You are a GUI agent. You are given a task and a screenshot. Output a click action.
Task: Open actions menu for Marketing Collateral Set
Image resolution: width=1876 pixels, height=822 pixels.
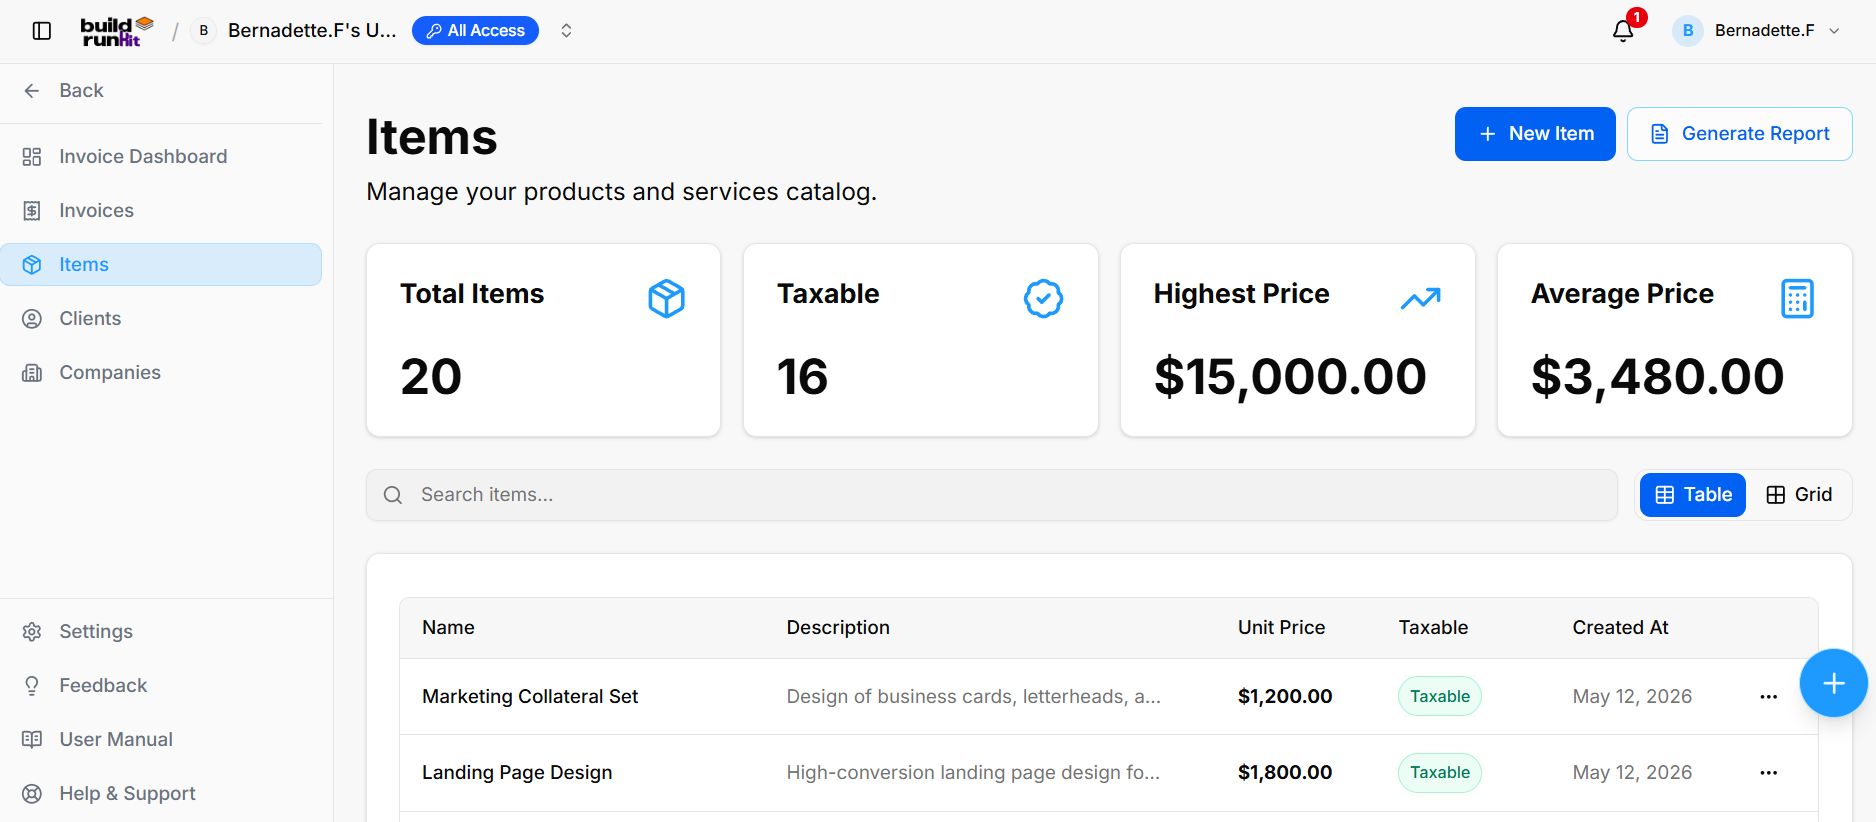1768,697
